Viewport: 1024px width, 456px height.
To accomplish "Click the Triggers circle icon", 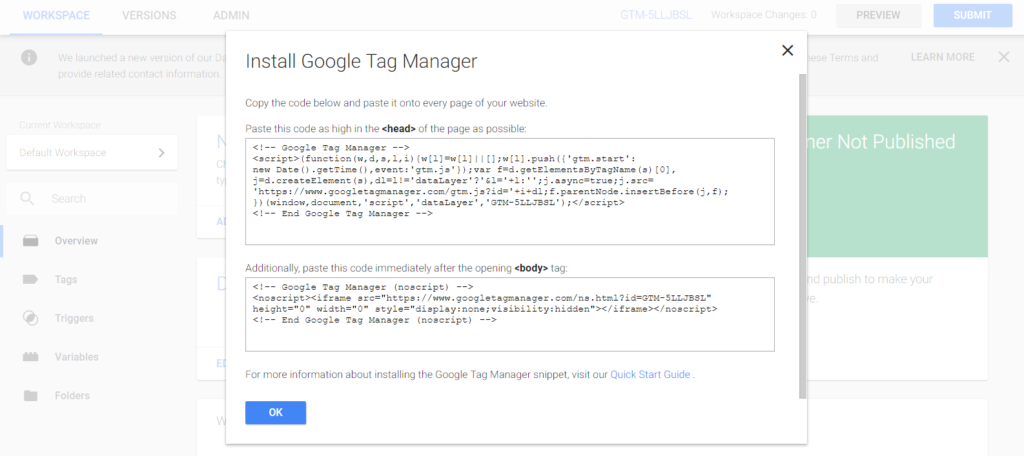I will (30, 318).
